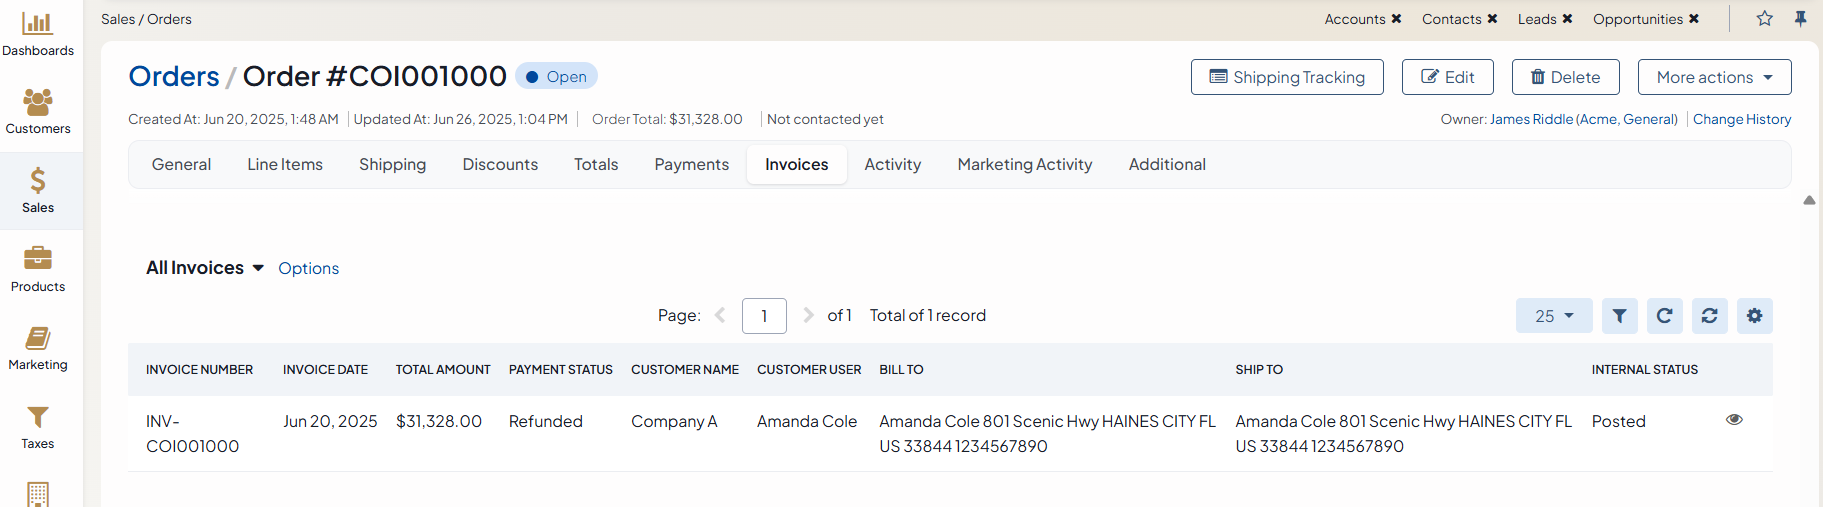The width and height of the screenshot is (1823, 507).
Task: View invoice INV-COI001000 via eye icon
Action: click(1734, 420)
